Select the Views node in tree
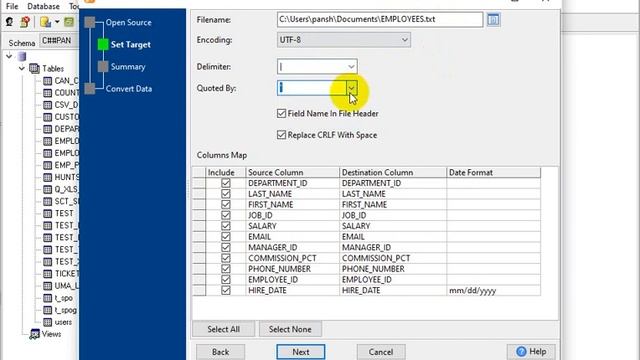This screenshot has height=360, width=640. [51, 334]
